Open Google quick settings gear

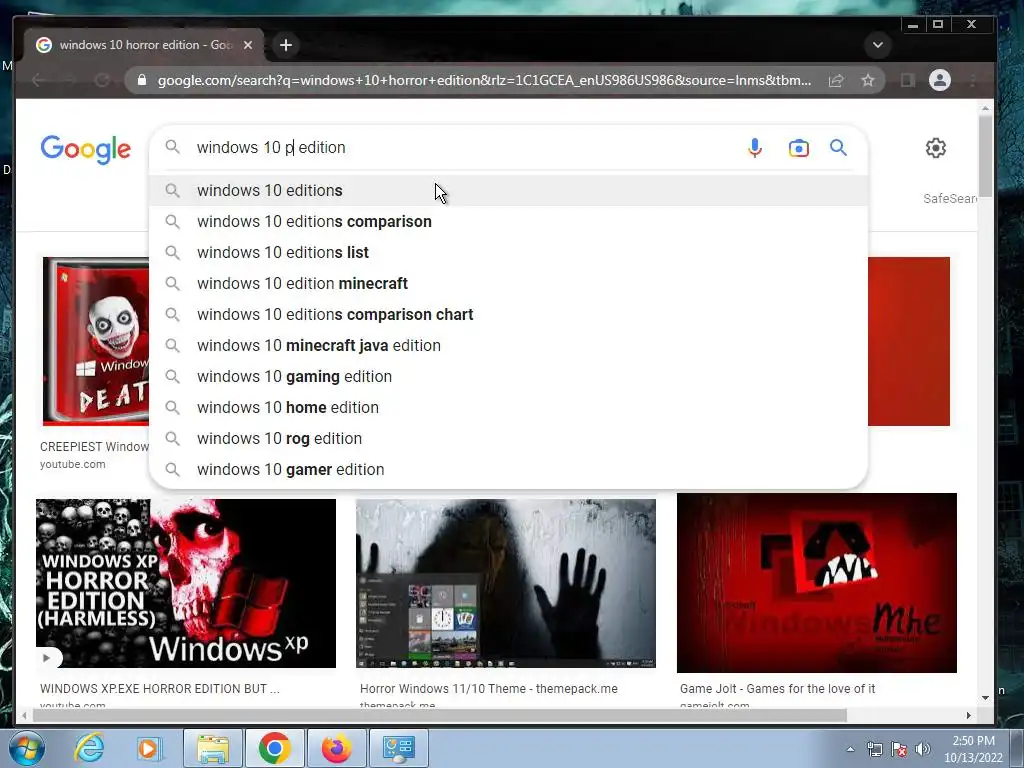(935, 148)
